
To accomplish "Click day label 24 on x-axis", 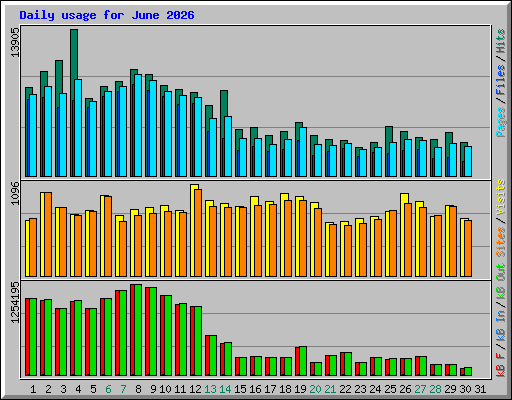I will [x=375, y=389].
